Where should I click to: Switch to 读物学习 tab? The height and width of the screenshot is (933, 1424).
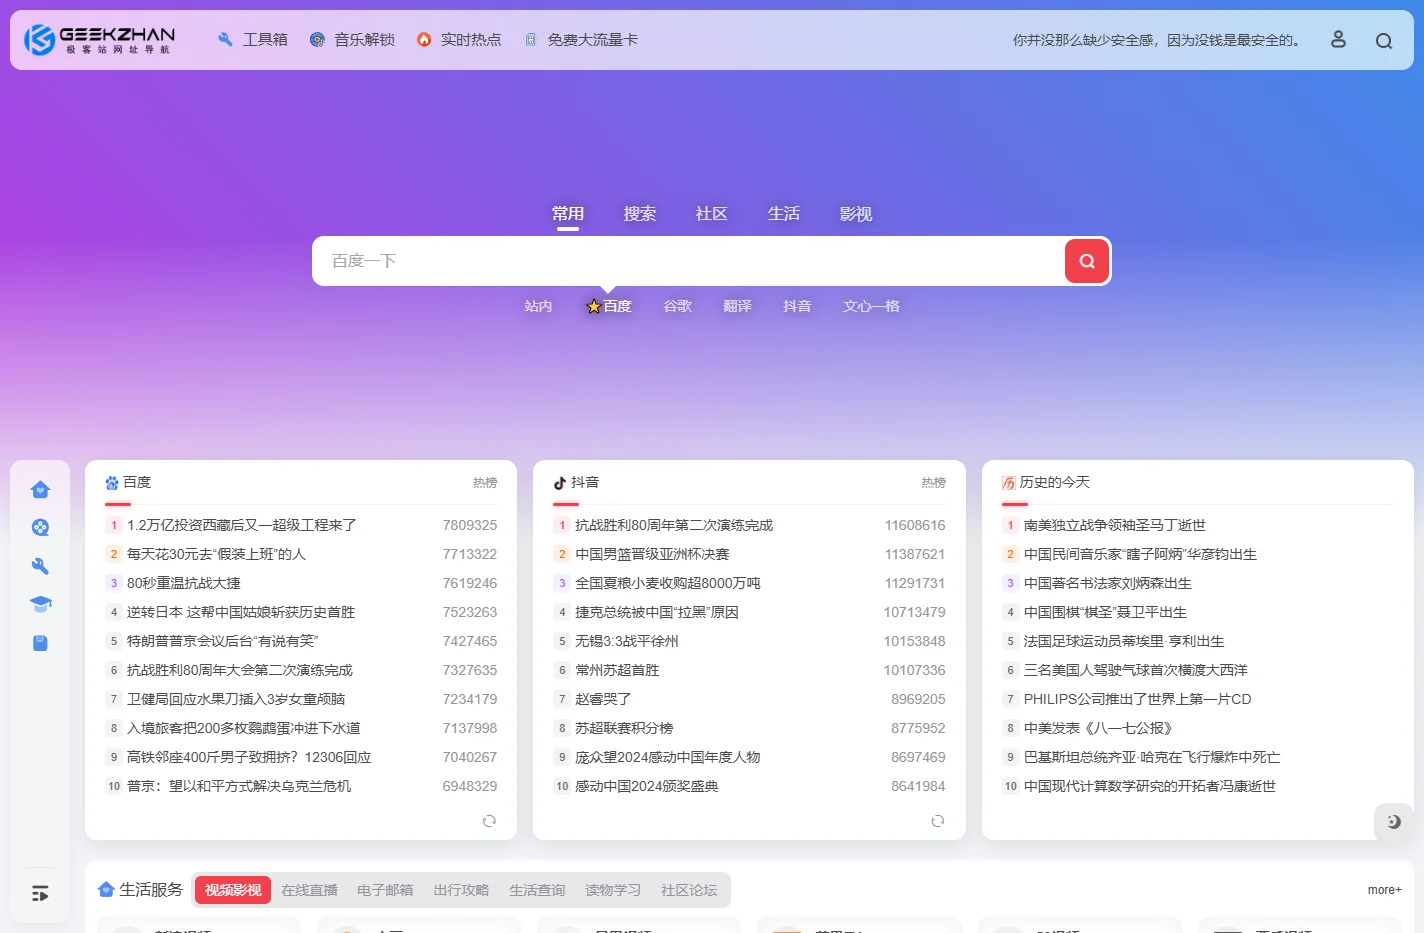click(x=613, y=890)
